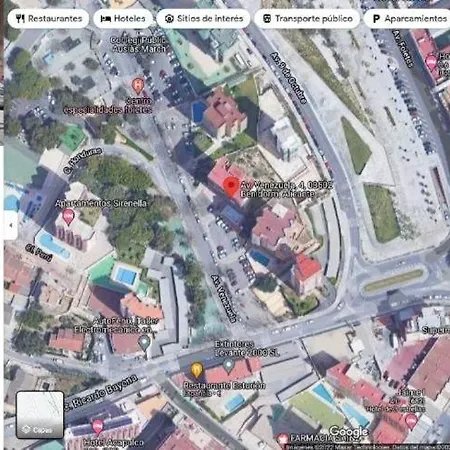Click the Av. Venezuela, 4 address label
Viewport: 450px width, 450px height.
[286, 189]
